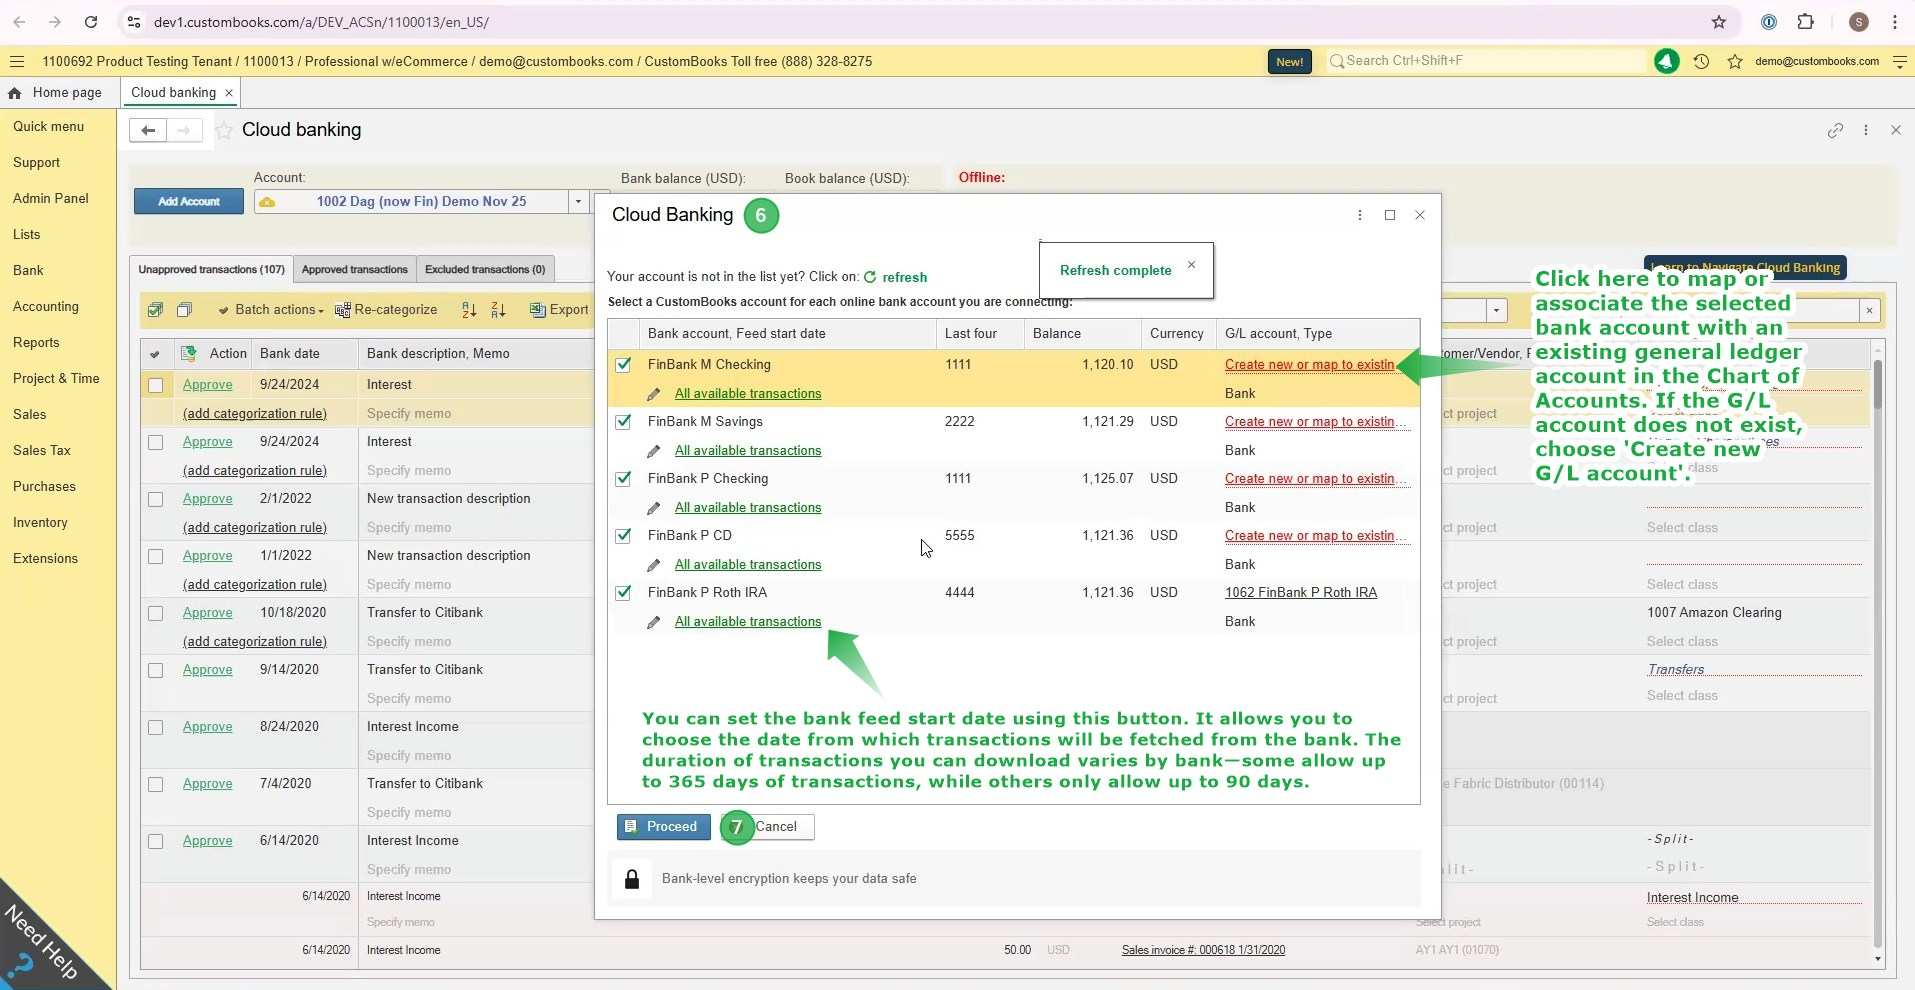Open the history clock icon in top bar
The width and height of the screenshot is (1915, 990).
coord(1701,61)
